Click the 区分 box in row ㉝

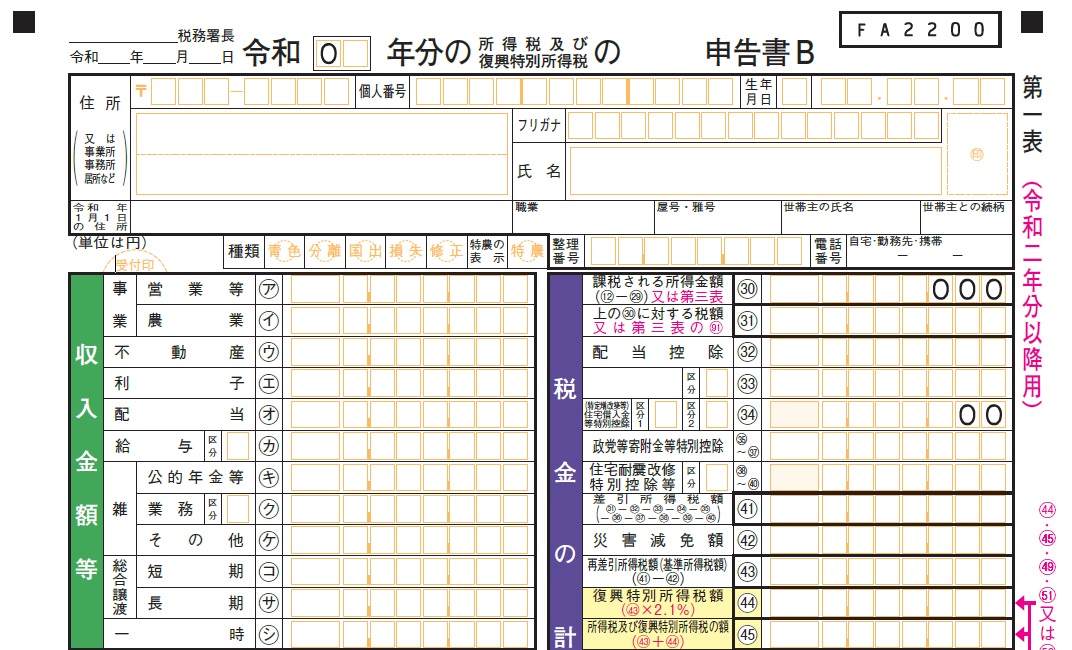click(x=716, y=383)
